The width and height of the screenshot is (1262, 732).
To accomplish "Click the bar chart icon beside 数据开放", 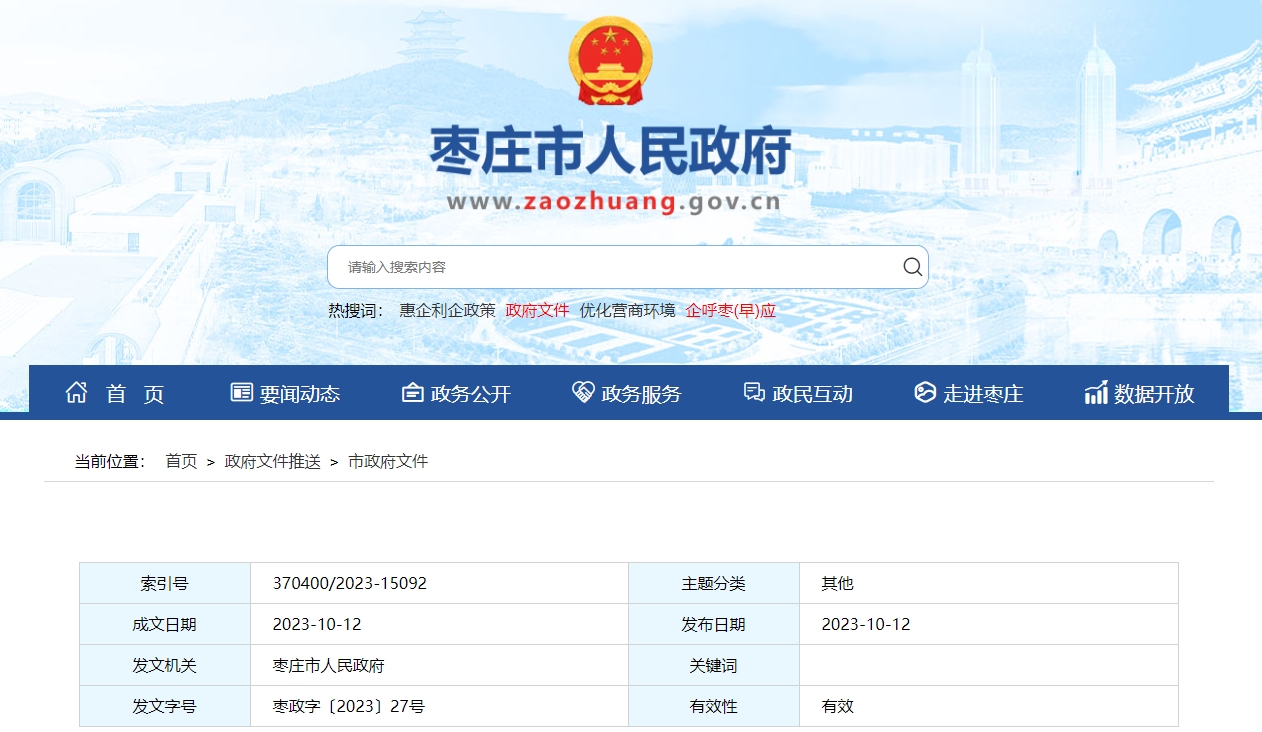I will click(x=1096, y=393).
